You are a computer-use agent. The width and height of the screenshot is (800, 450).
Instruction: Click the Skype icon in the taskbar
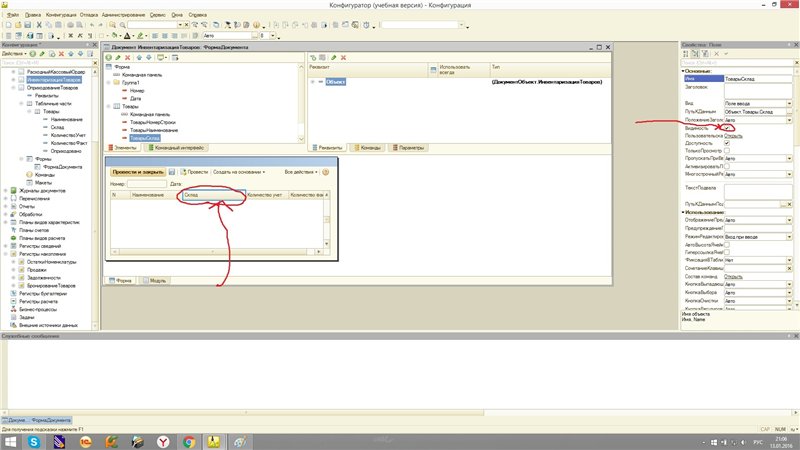34,441
